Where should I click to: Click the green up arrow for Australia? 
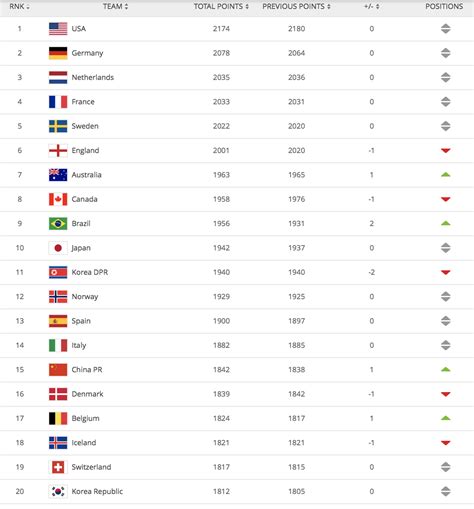coord(446,175)
